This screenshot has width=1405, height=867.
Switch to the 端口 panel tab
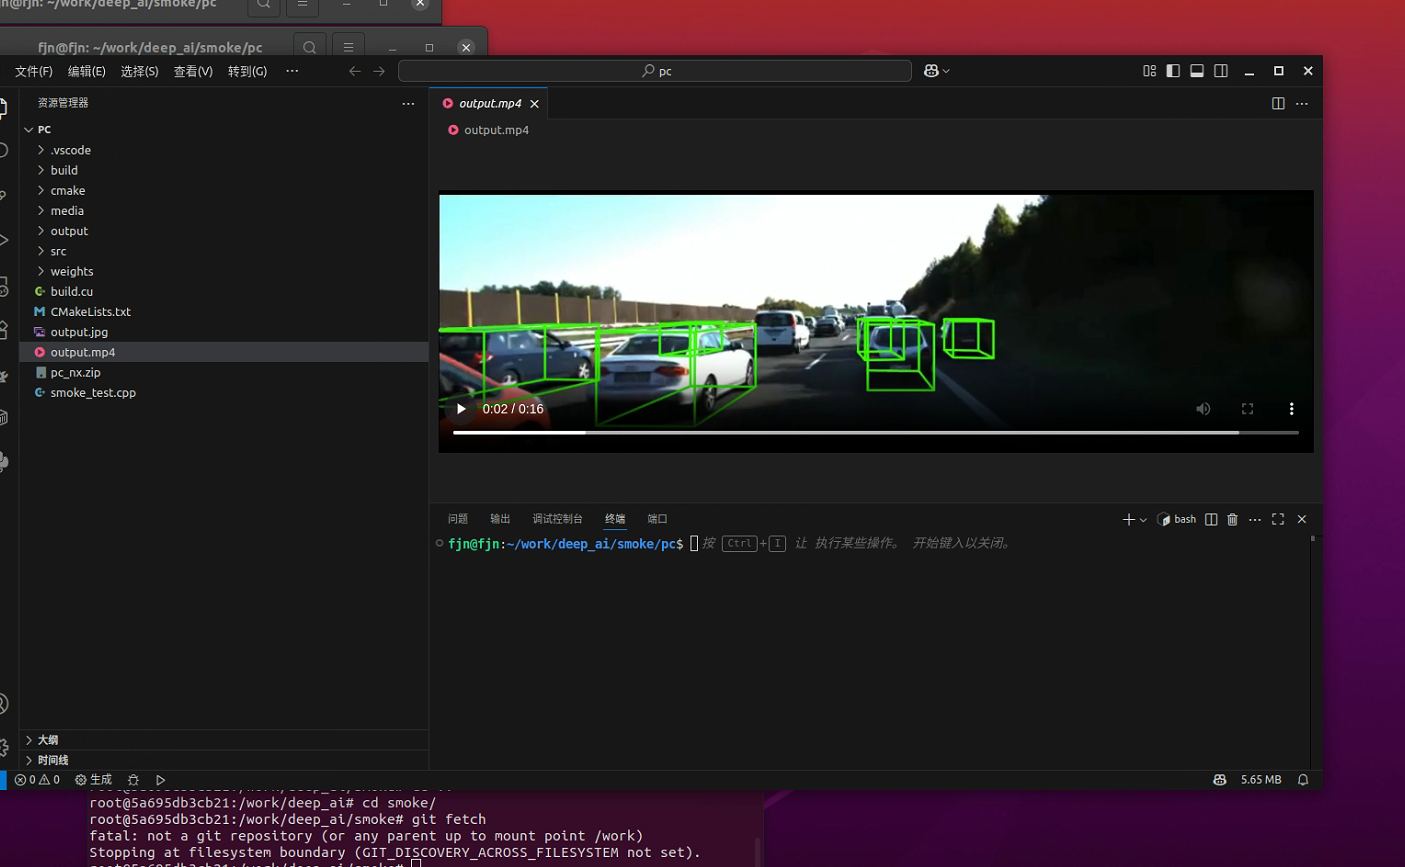(657, 519)
